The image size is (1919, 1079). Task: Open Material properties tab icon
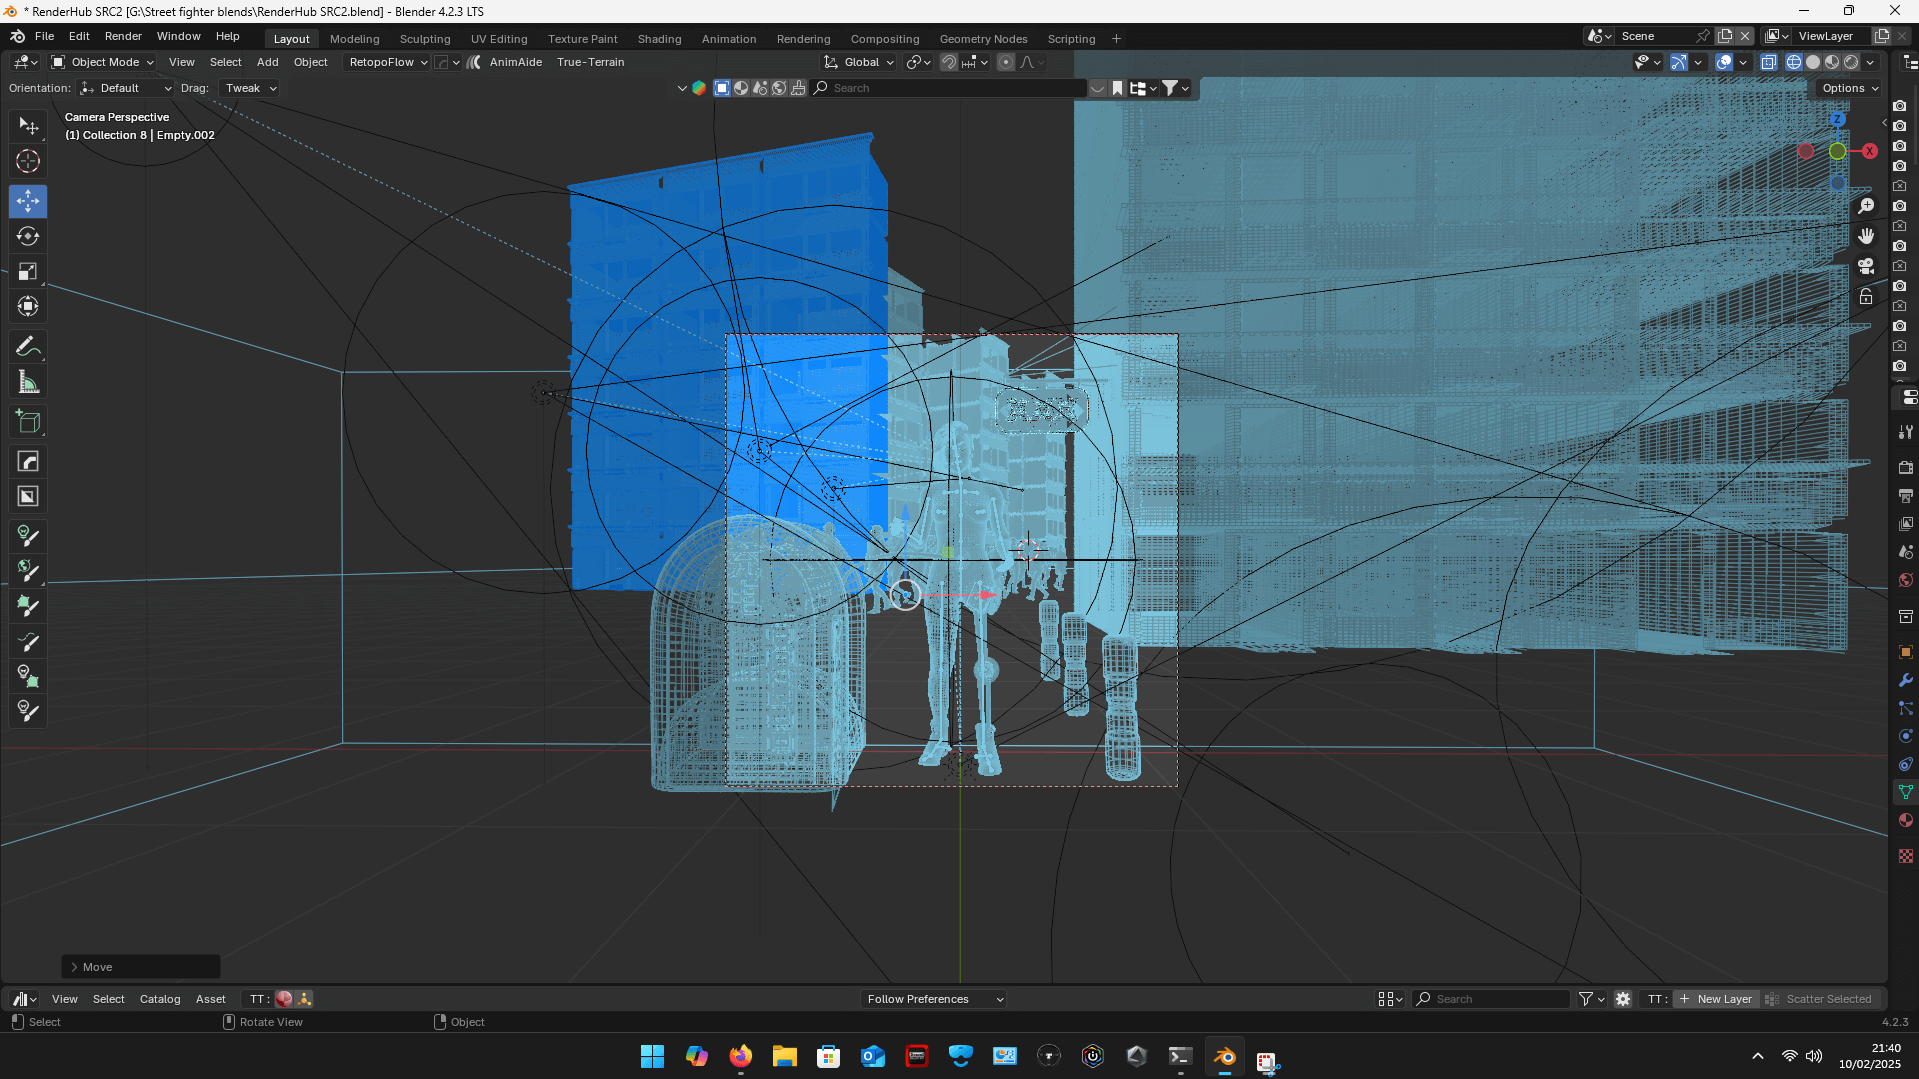pos(1906,820)
